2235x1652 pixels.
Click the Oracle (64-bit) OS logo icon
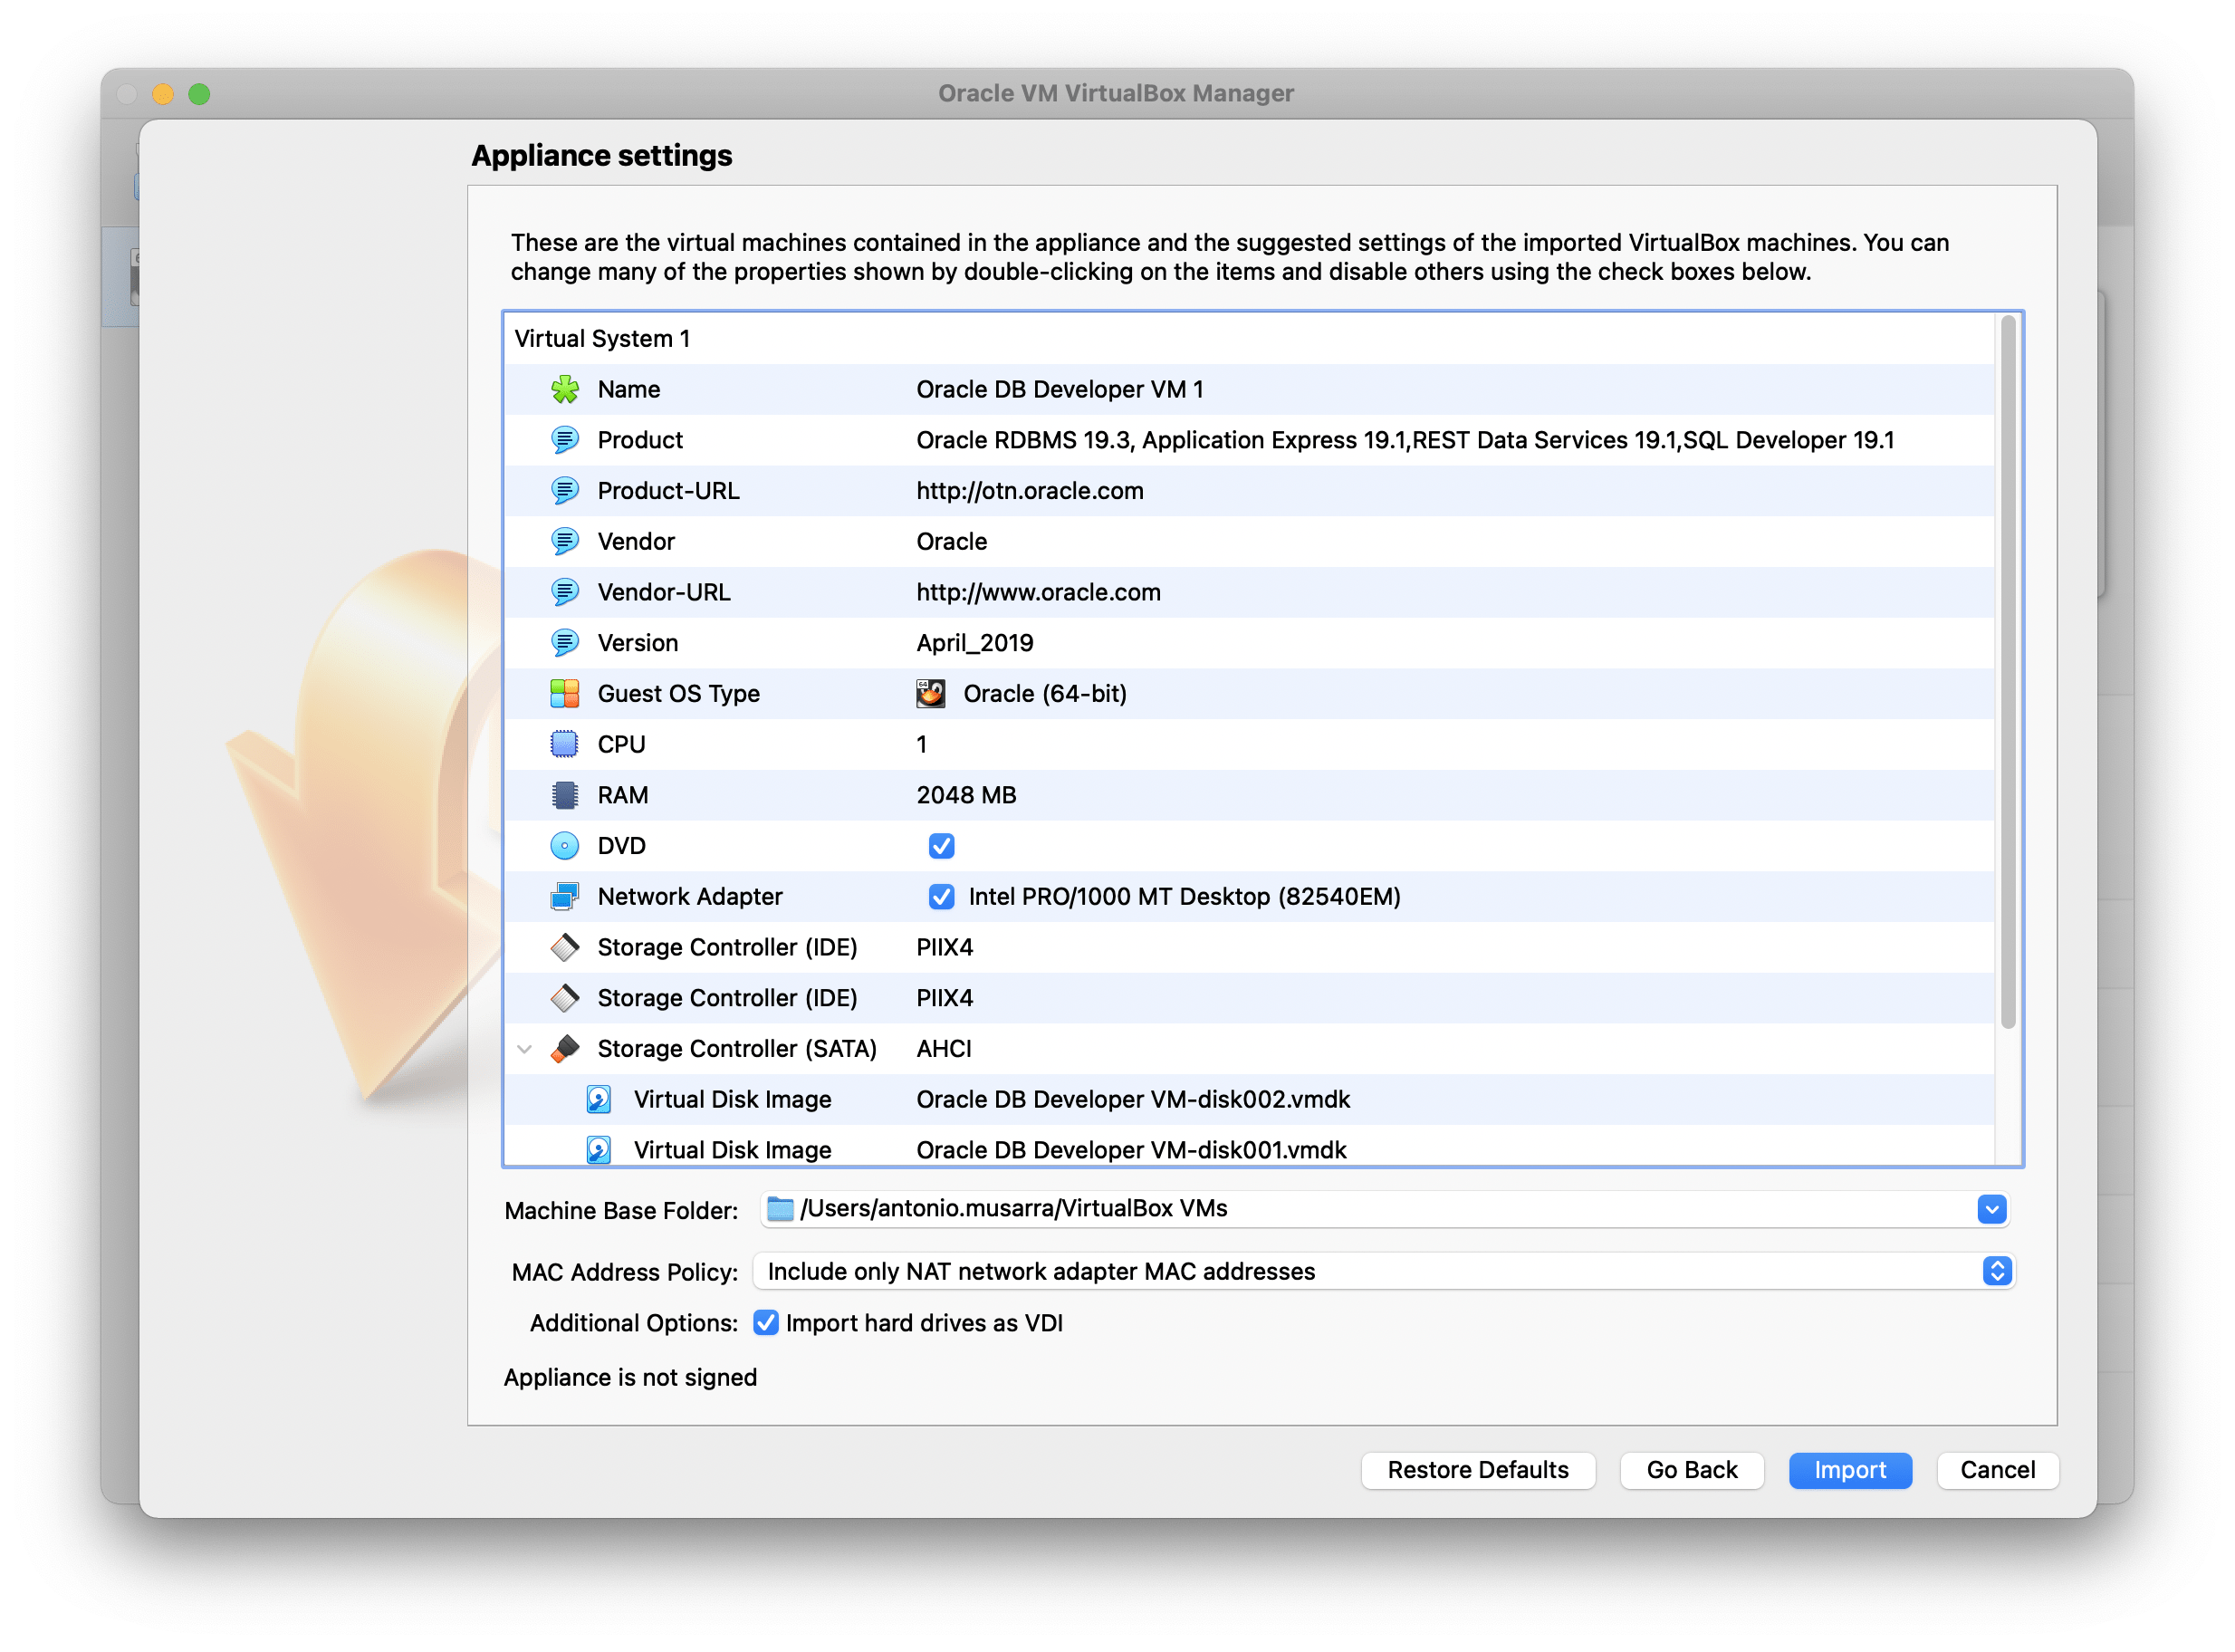(931, 694)
